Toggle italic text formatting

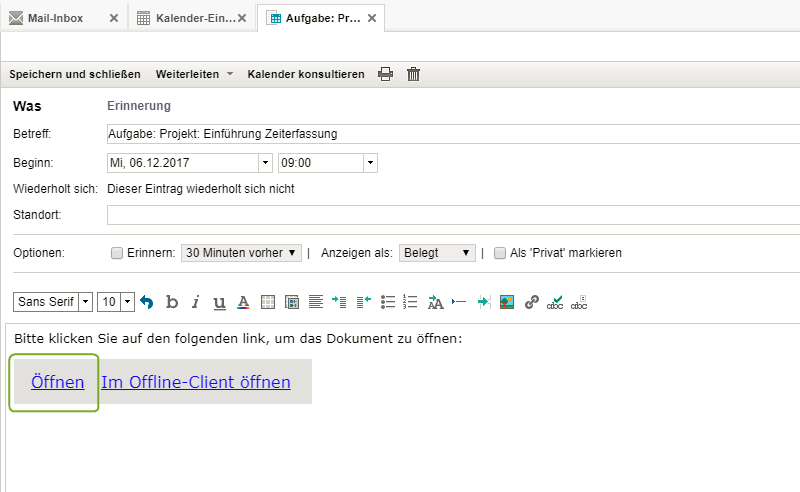(x=195, y=302)
